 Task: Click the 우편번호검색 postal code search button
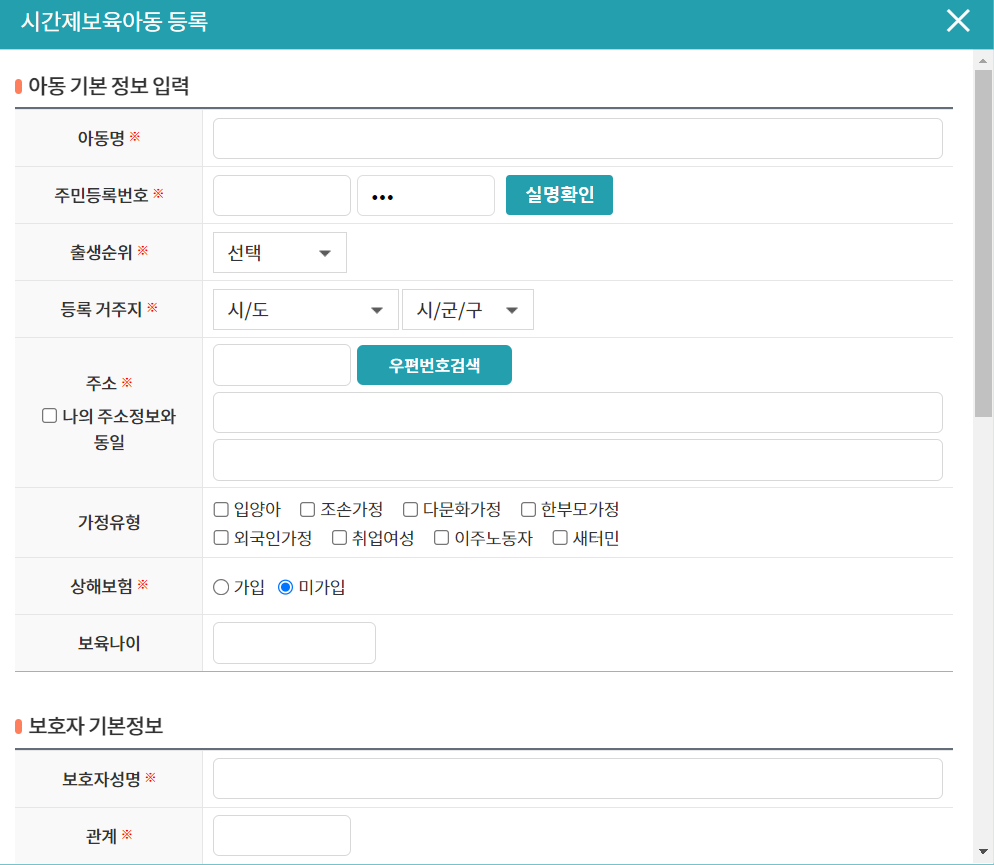434,365
